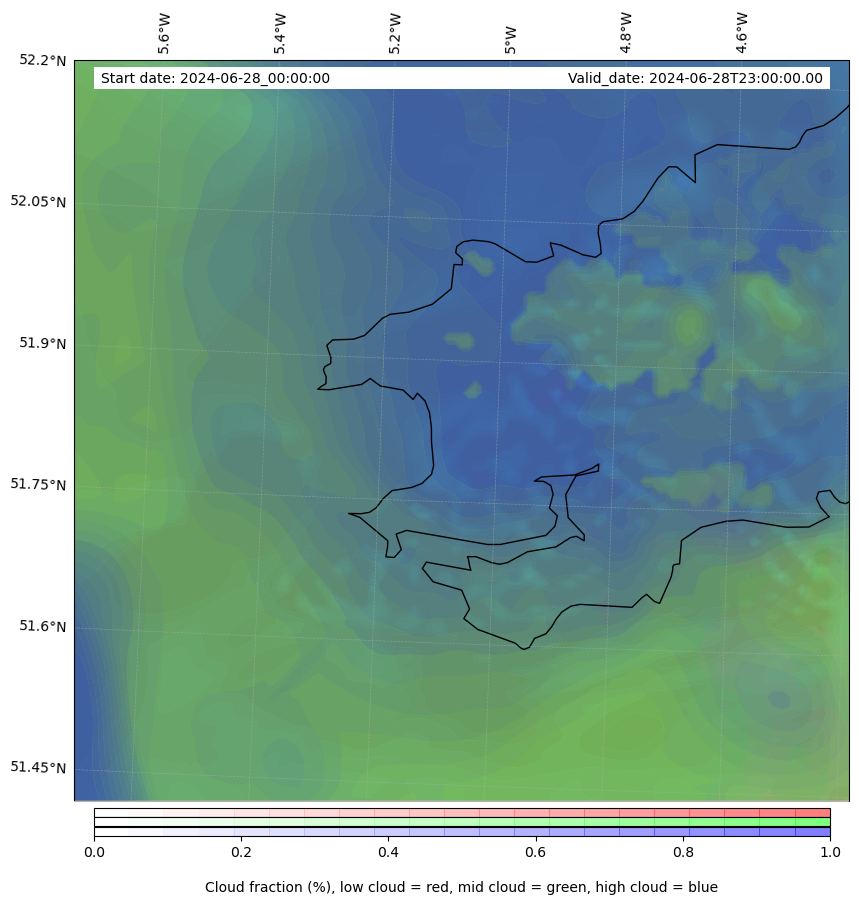
Task: Select the 52.05°N latitude tick label
Action: click(38, 201)
